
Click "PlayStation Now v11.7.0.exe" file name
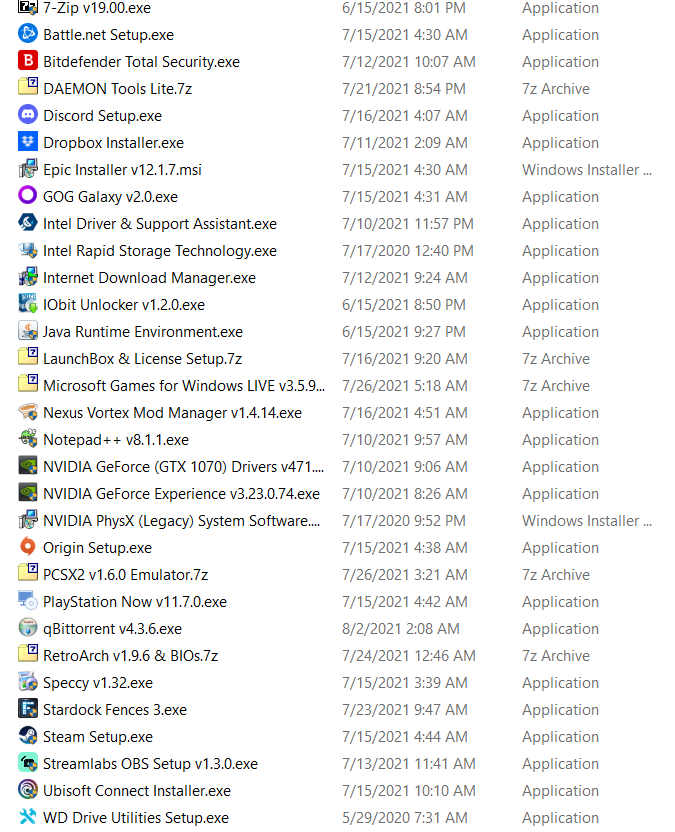[x=135, y=602]
